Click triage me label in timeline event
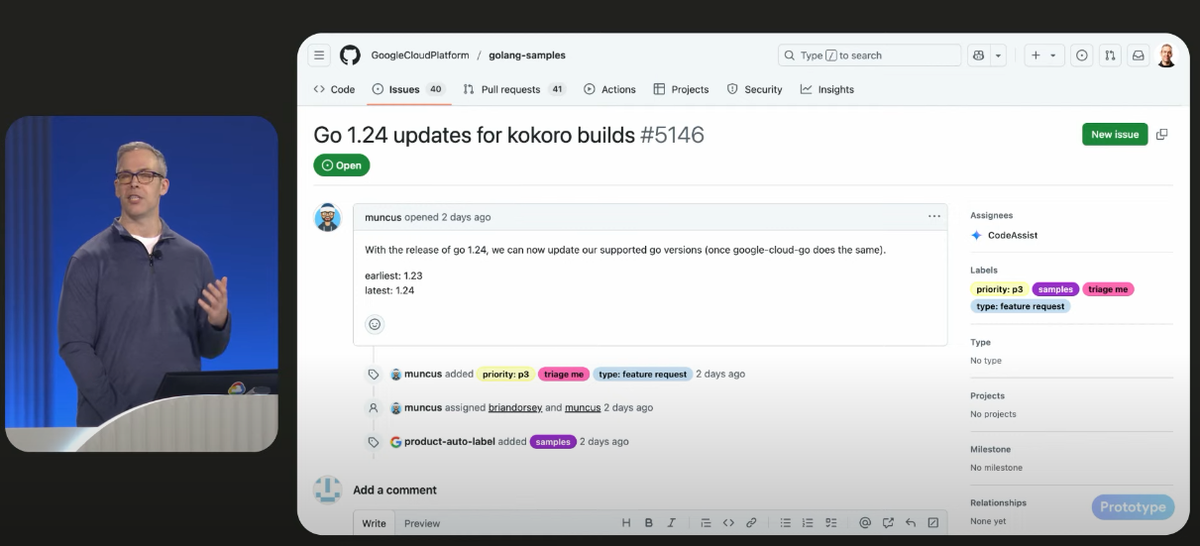1200x546 pixels. [564, 374]
